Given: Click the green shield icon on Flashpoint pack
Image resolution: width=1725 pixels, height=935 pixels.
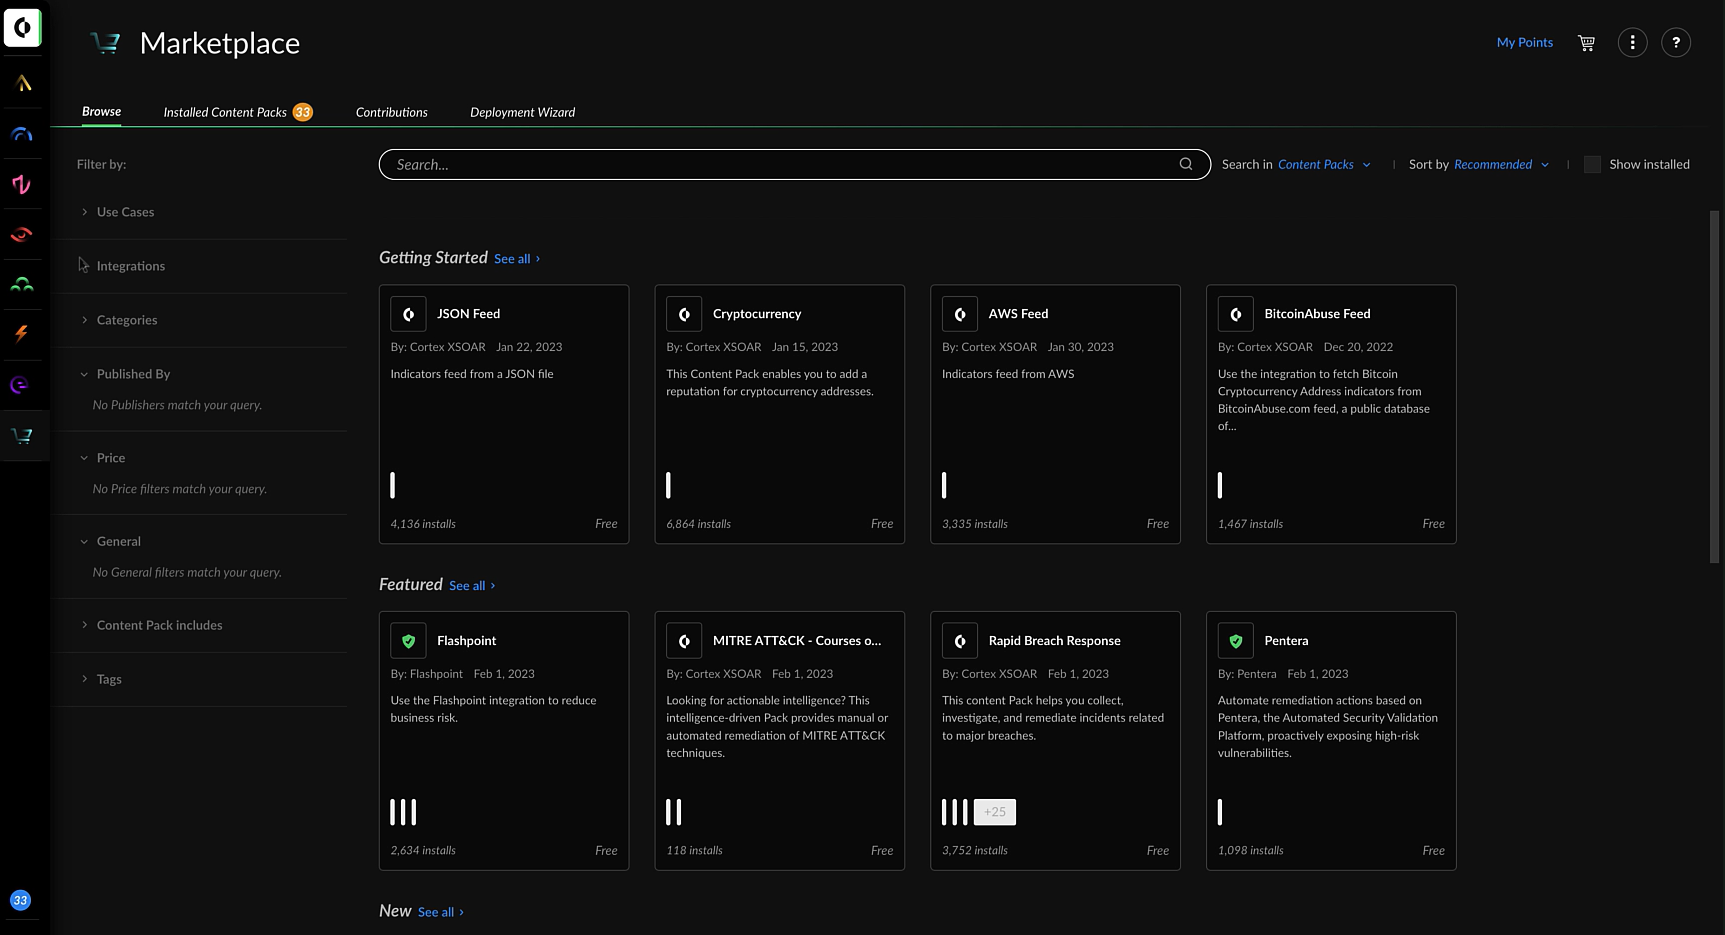Looking at the screenshot, I should pos(408,640).
